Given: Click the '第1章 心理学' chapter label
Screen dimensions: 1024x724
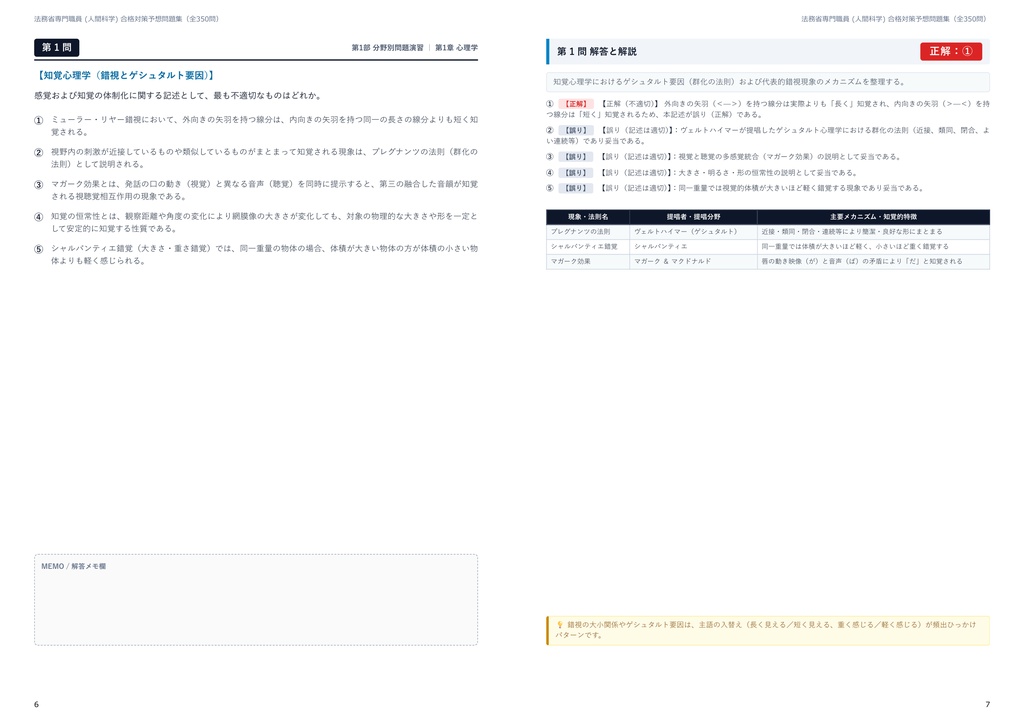Looking at the screenshot, I should [456, 48].
